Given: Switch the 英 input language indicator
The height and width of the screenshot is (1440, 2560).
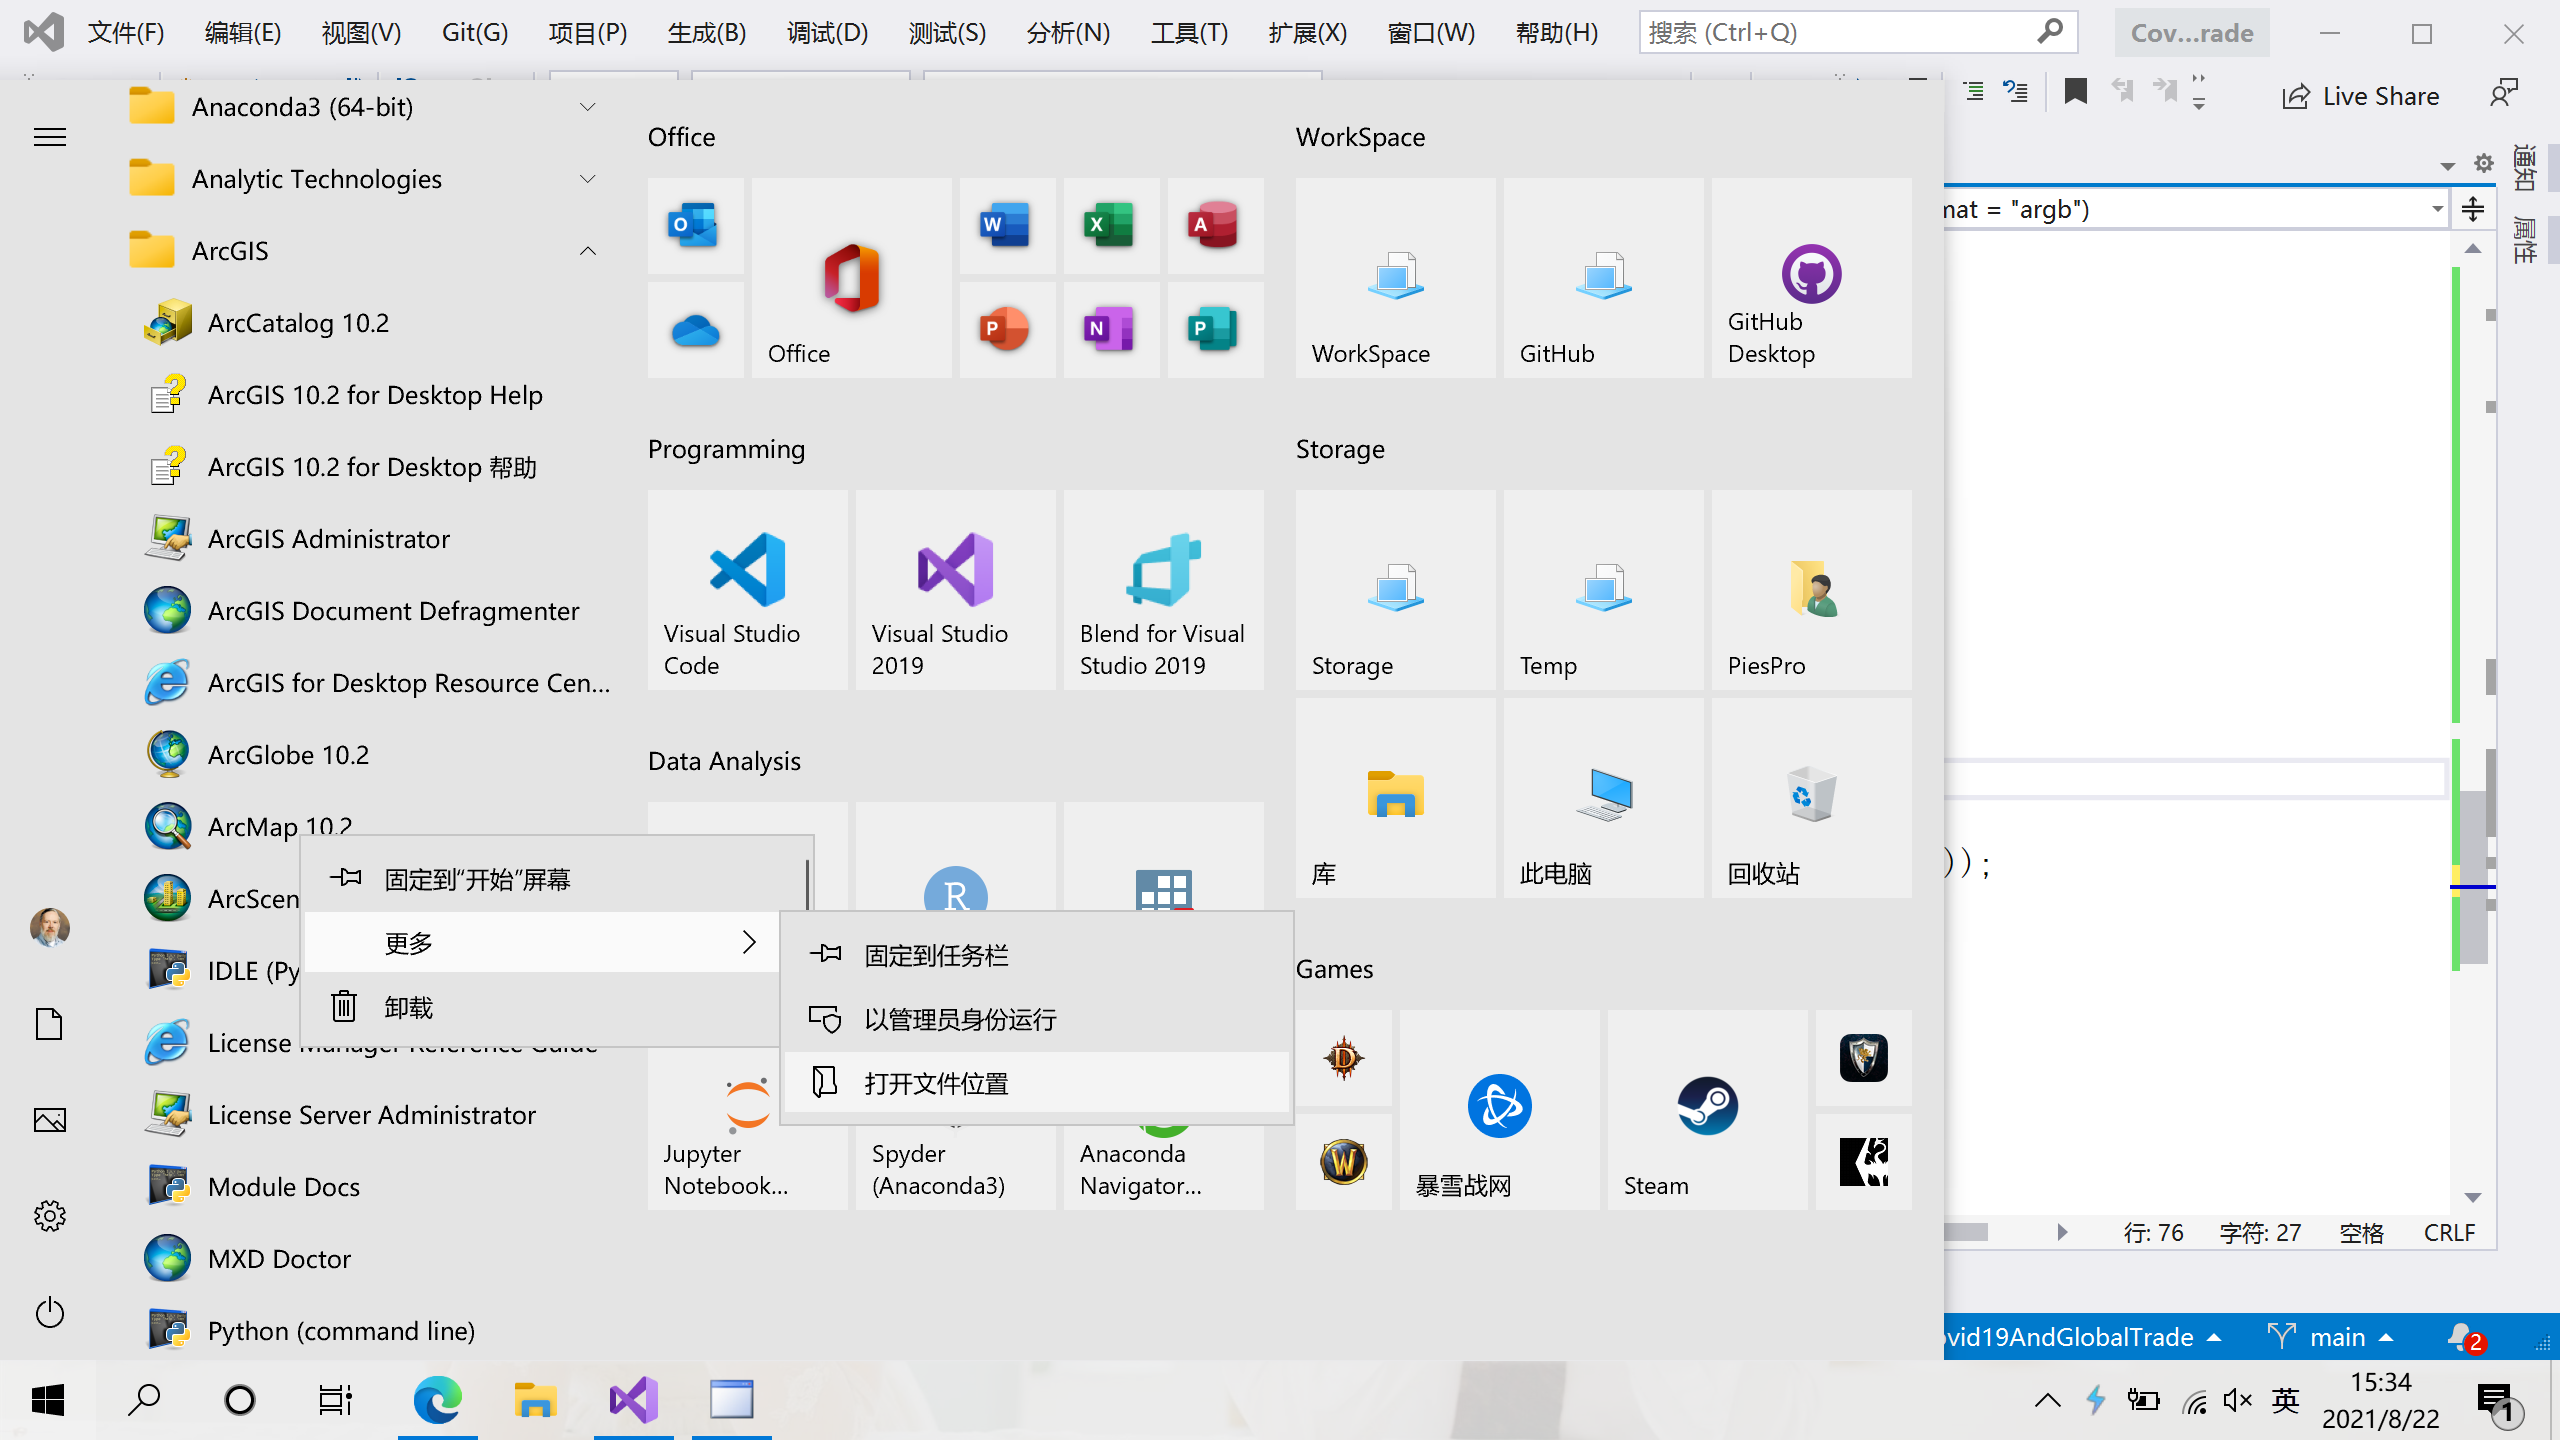Looking at the screenshot, I should (x=2285, y=1400).
